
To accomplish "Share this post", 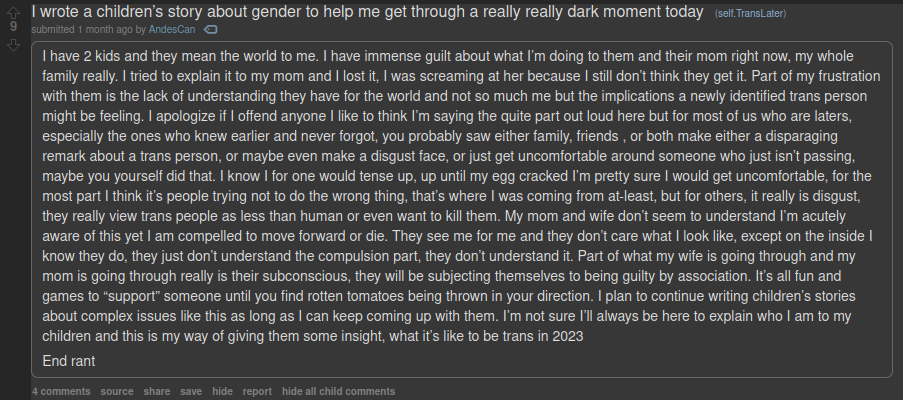I will (156, 391).
